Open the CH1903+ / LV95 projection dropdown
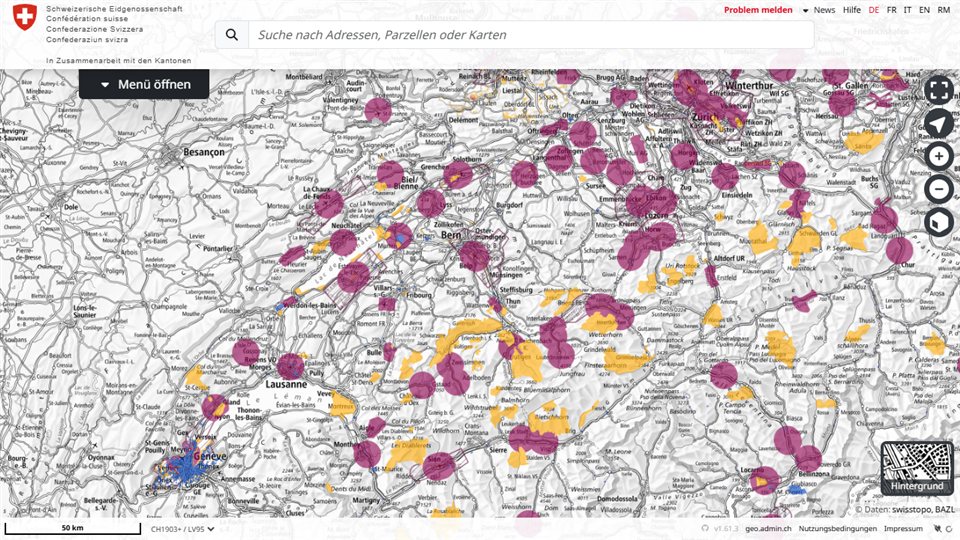The image size is (960, 540). (x=182, y=528)
